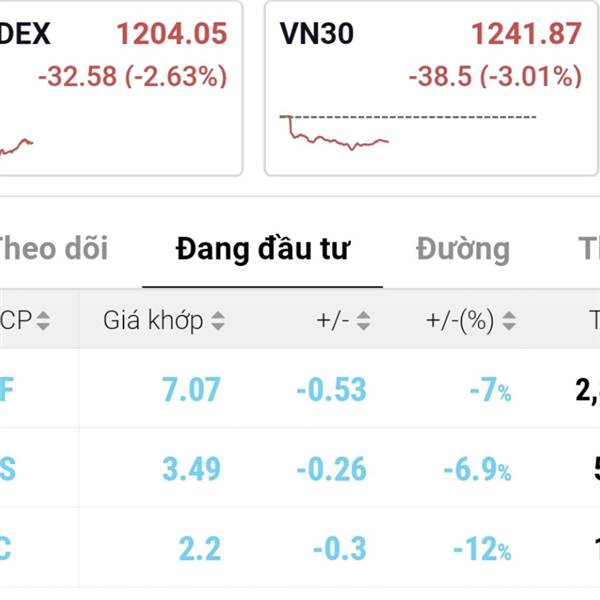Image resolution: width=600 pixels, height=600 pixels.
Task: Select the stock row priced 7.07
Action: (x=300, y=389)
